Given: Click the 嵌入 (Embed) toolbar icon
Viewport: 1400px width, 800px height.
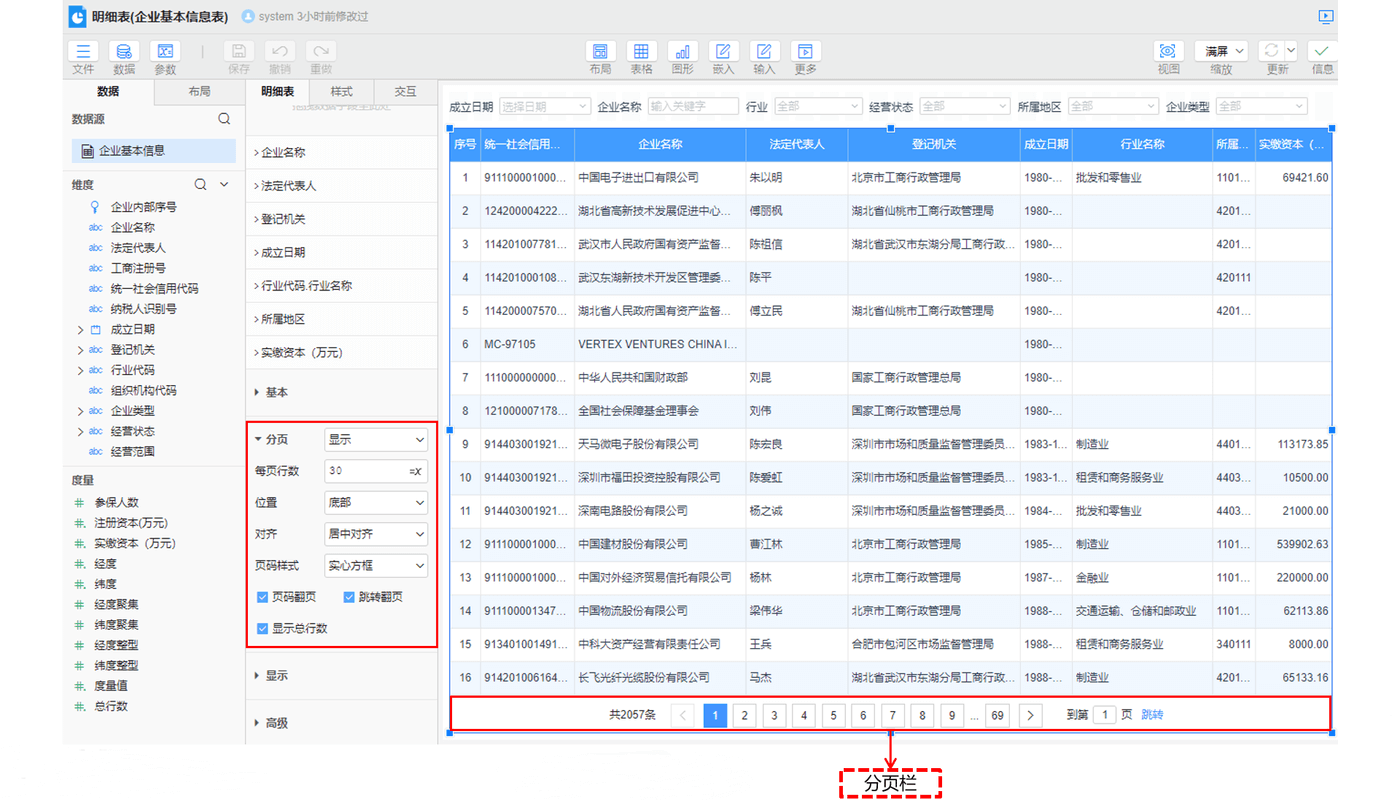Looking at the screenshot, I should click(723, 52).
